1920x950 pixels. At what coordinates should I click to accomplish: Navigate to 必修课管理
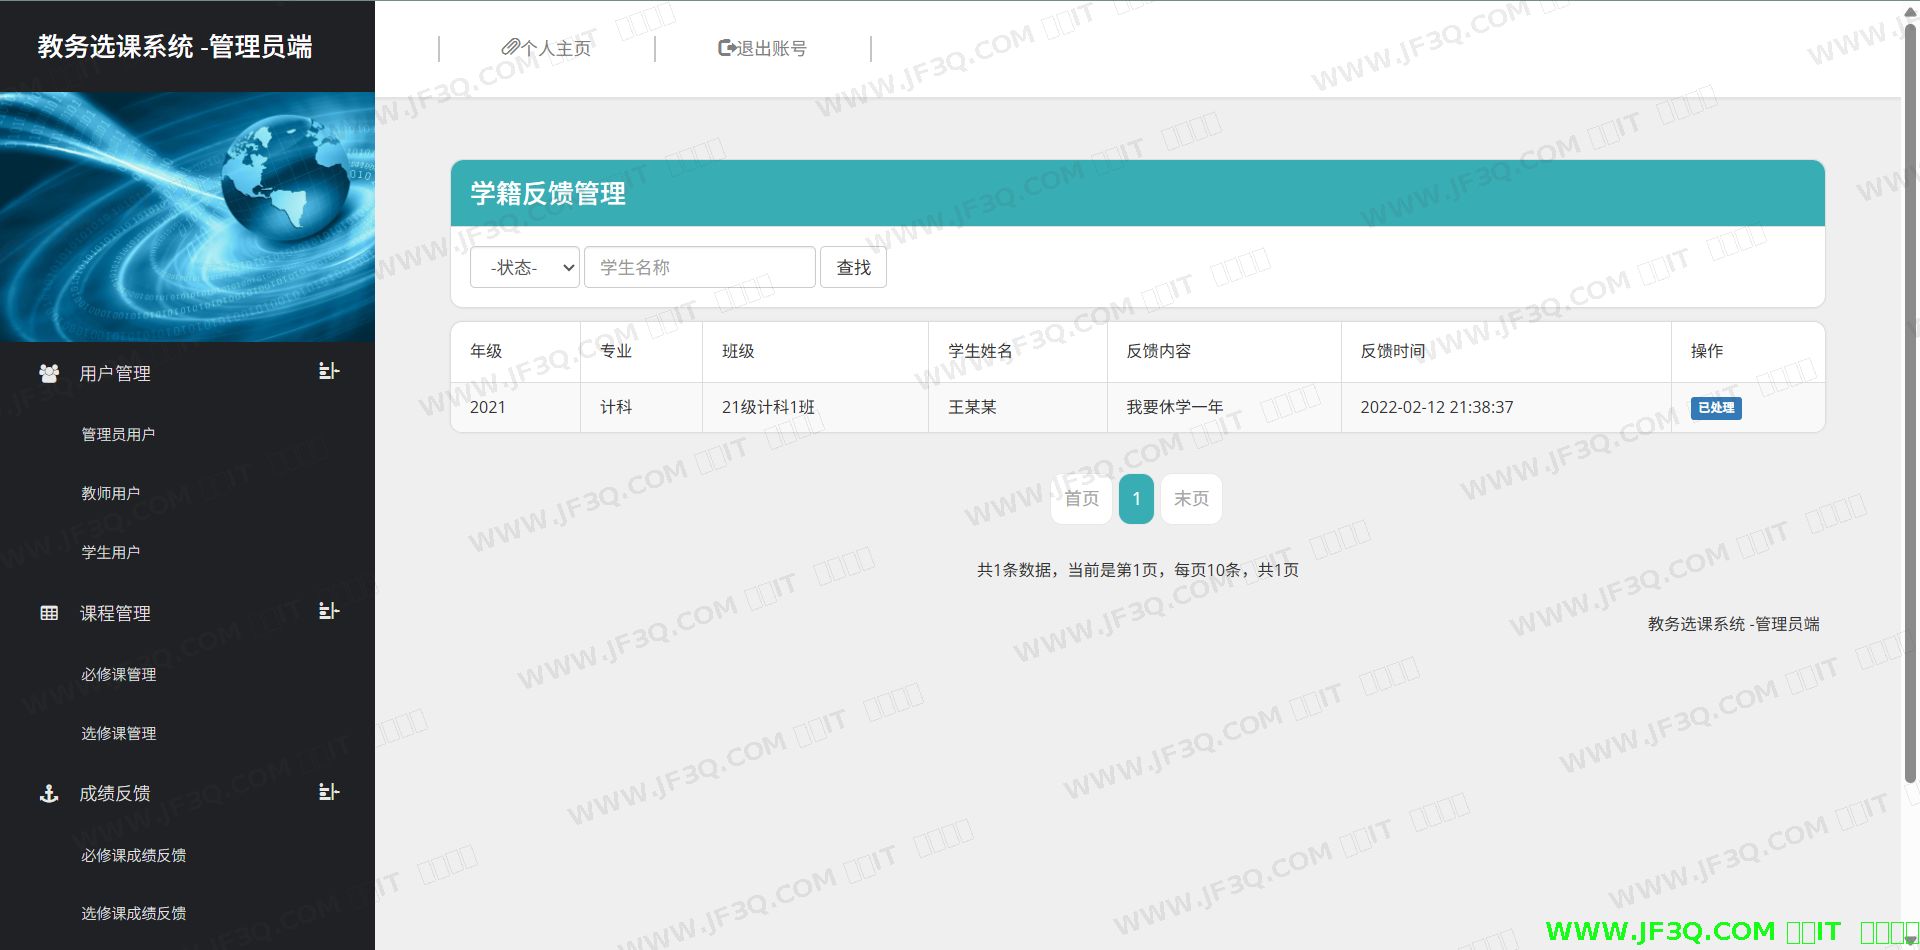(x=119, y=674)
